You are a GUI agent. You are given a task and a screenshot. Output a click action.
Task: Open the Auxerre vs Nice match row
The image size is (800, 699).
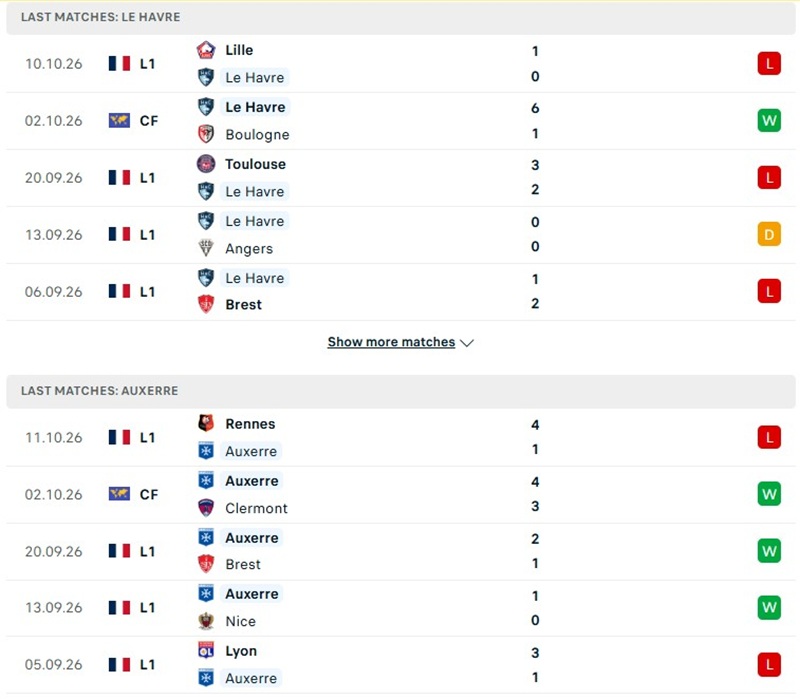[401, 608]
